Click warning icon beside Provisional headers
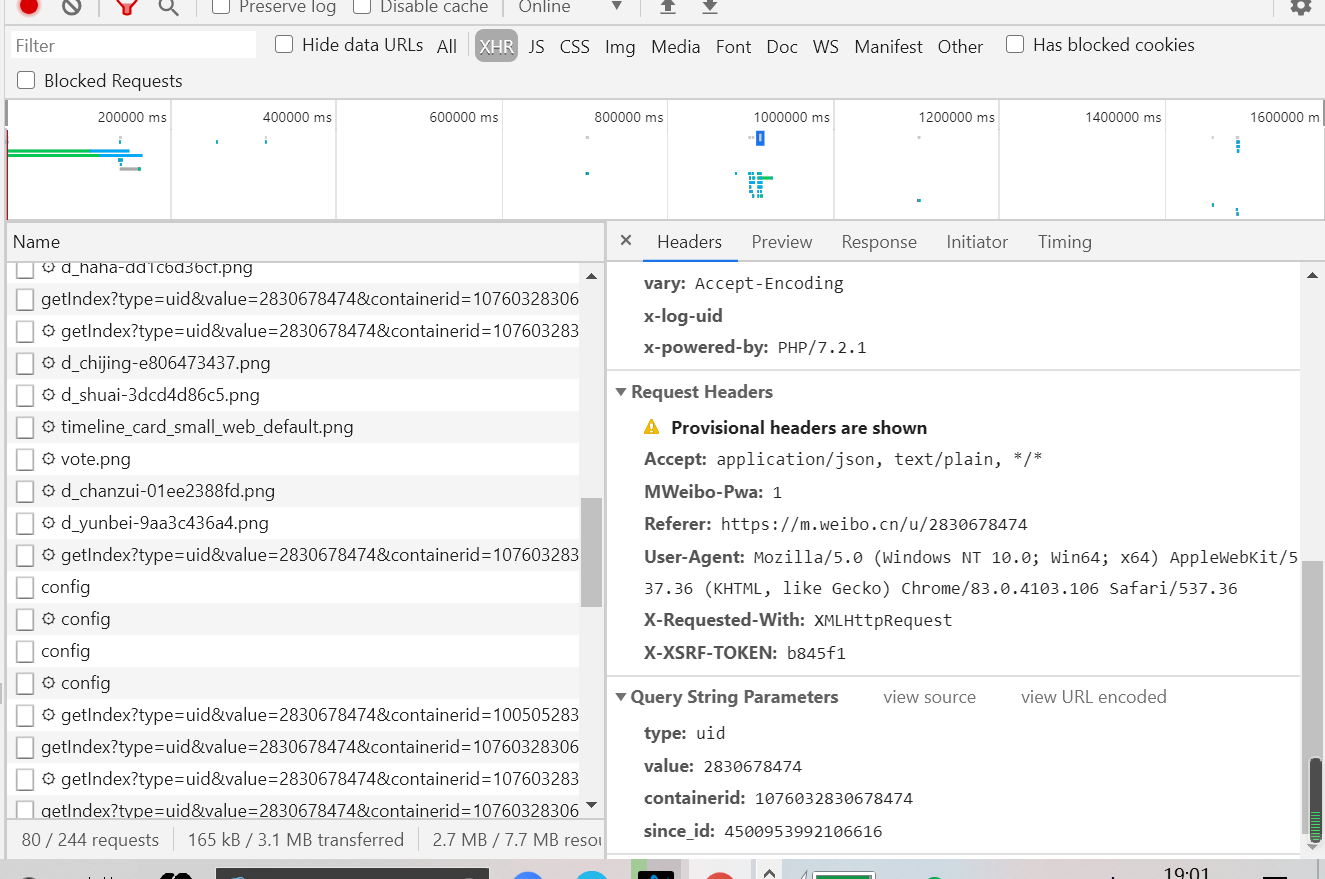 652,427
